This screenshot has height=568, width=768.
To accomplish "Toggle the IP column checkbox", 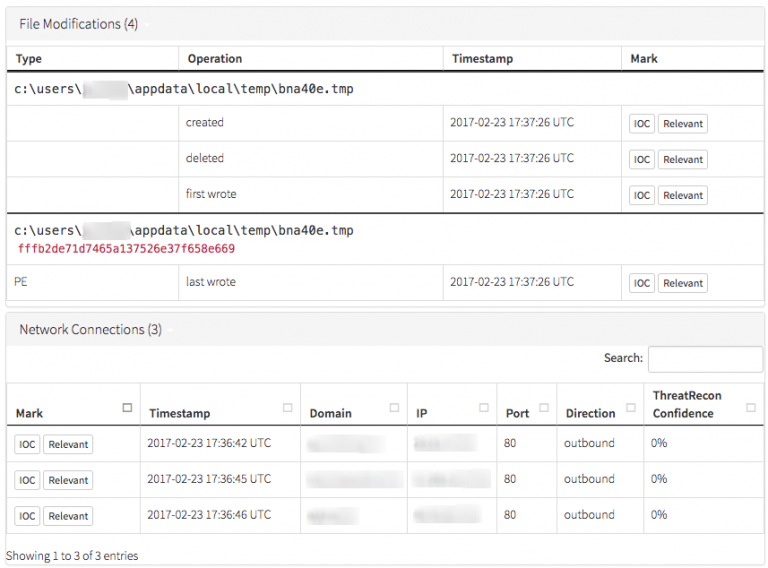I will [484, 408].
